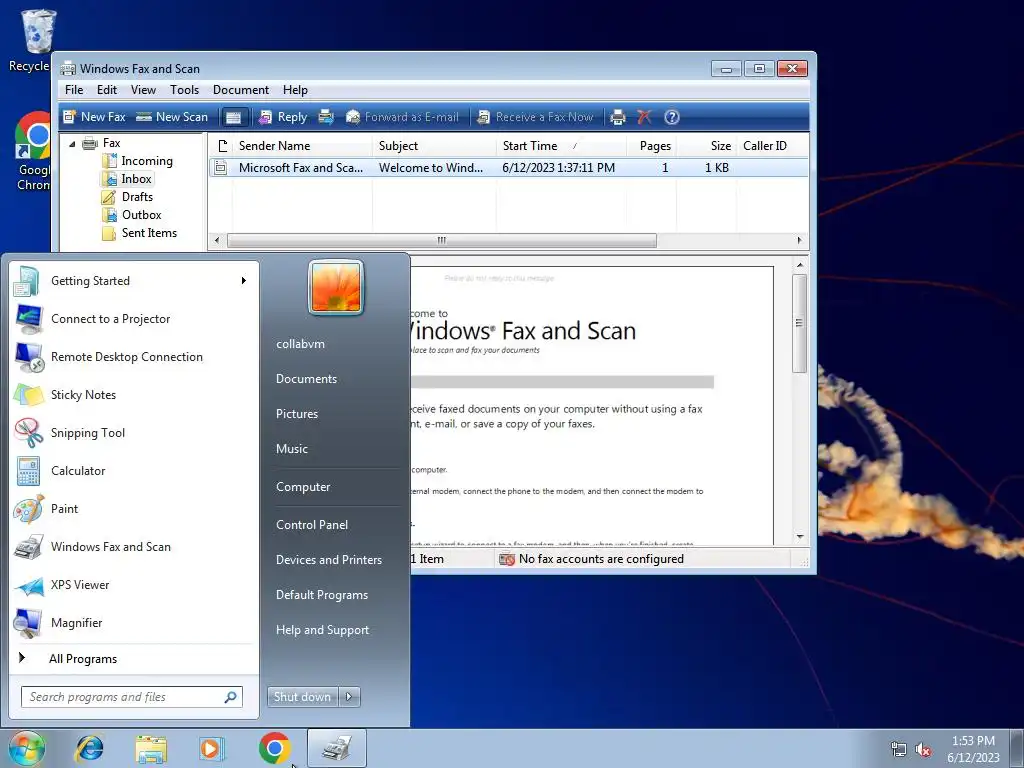Click the user account picture
Image resolution: width=1024 pixels, height=768 pixels.
pyautogui.click(x=336, y=287)
